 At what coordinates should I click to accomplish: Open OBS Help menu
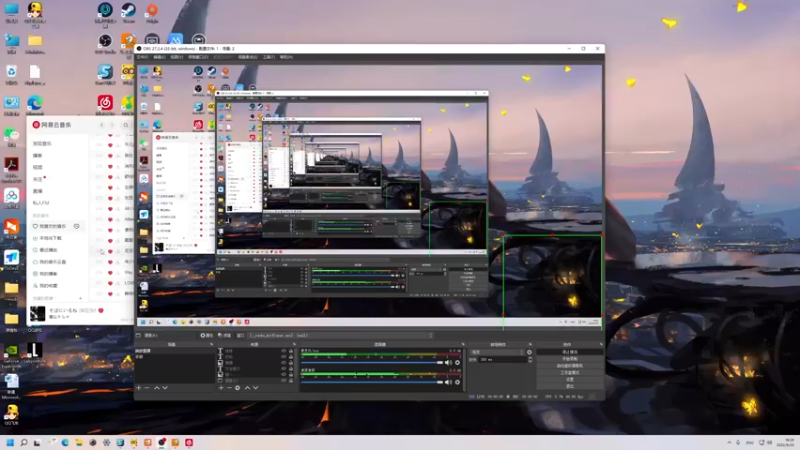tap(286, 57)
